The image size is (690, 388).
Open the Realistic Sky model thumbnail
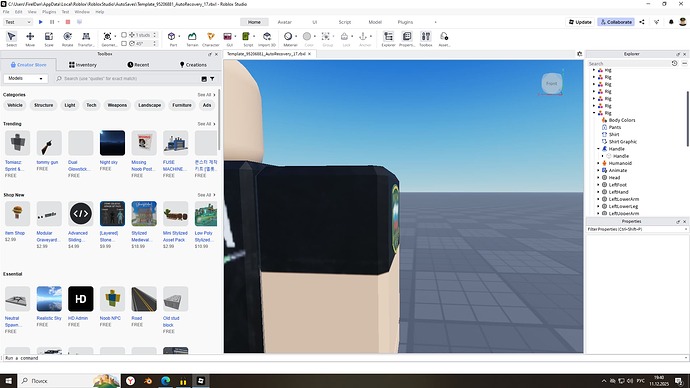pos(49,299)
